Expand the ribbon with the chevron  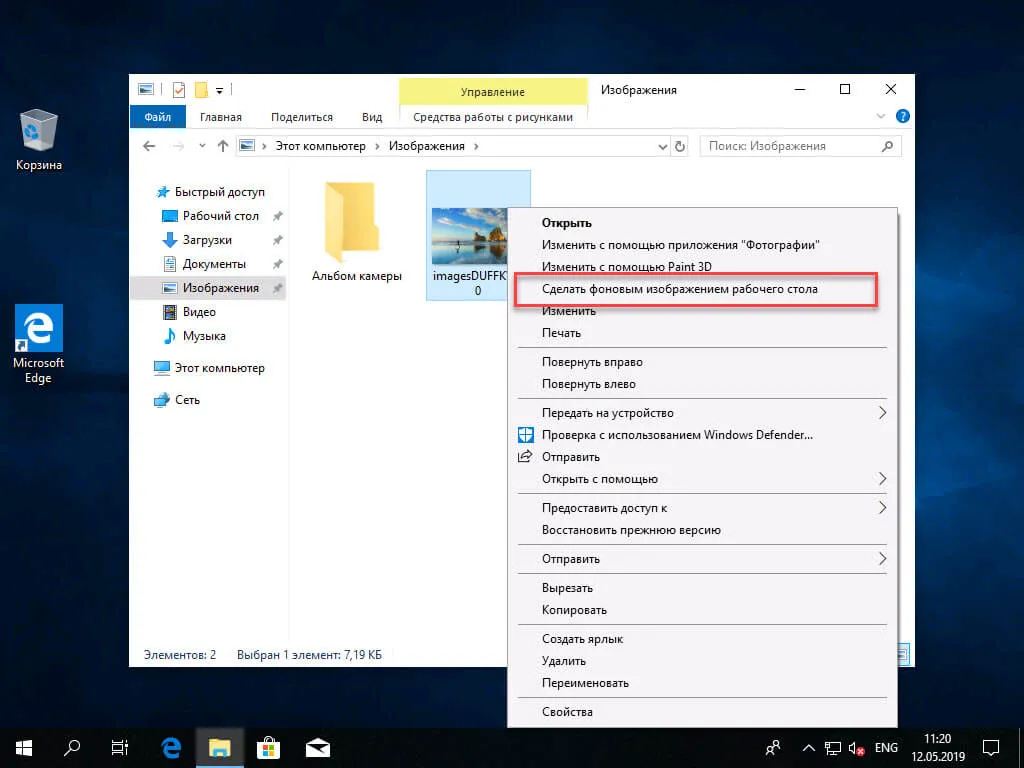pyautogui.click(x=880, y=116)
